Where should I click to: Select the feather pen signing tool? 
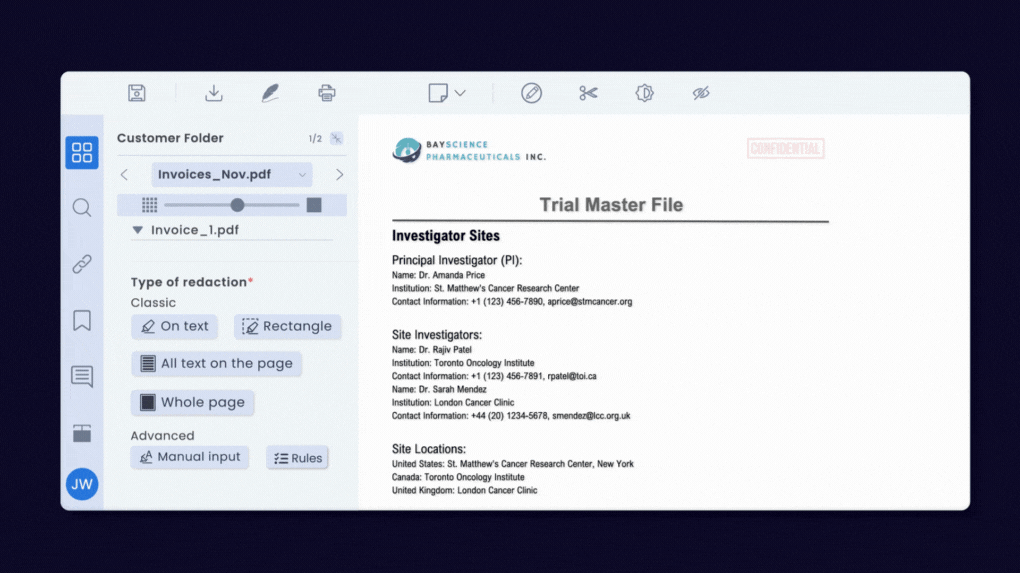click(x=270, y=93)
